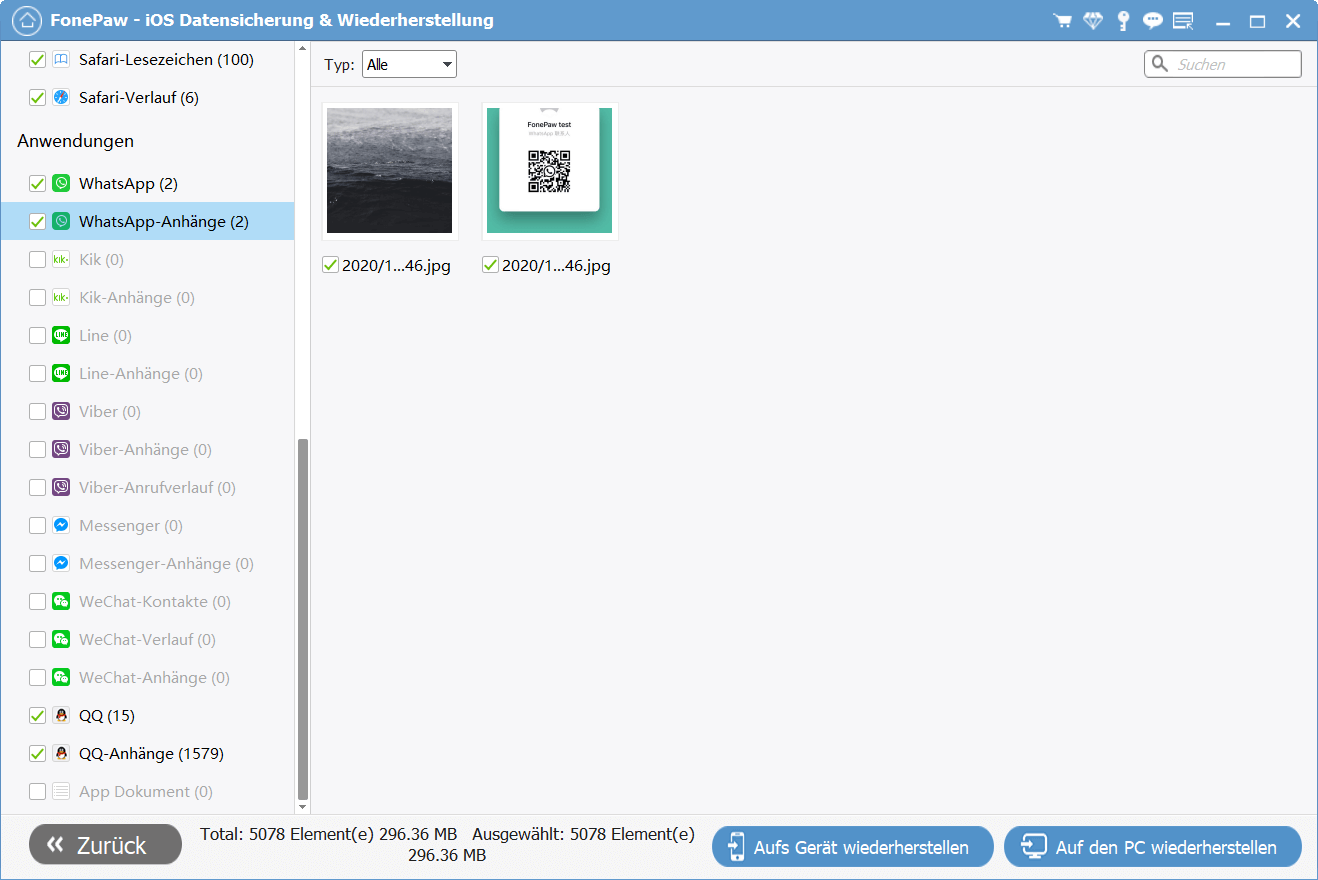1318x880 pixels.
Task: Click sidebar scrollbar down arrow
Action: (x=303, y=804)
